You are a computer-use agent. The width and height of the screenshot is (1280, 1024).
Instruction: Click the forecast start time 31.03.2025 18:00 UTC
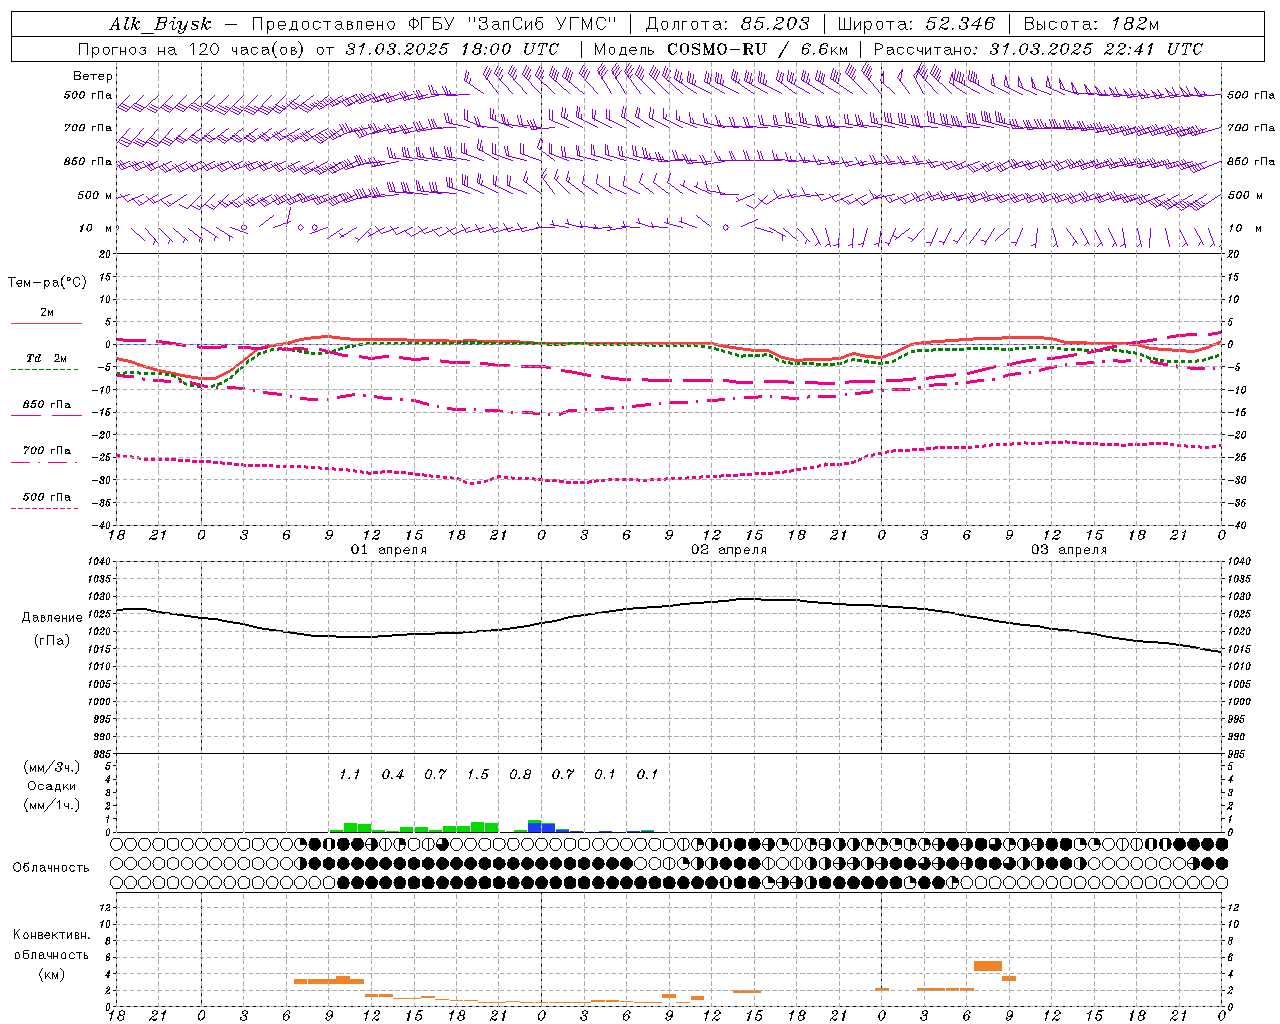[x=452, y=49]
